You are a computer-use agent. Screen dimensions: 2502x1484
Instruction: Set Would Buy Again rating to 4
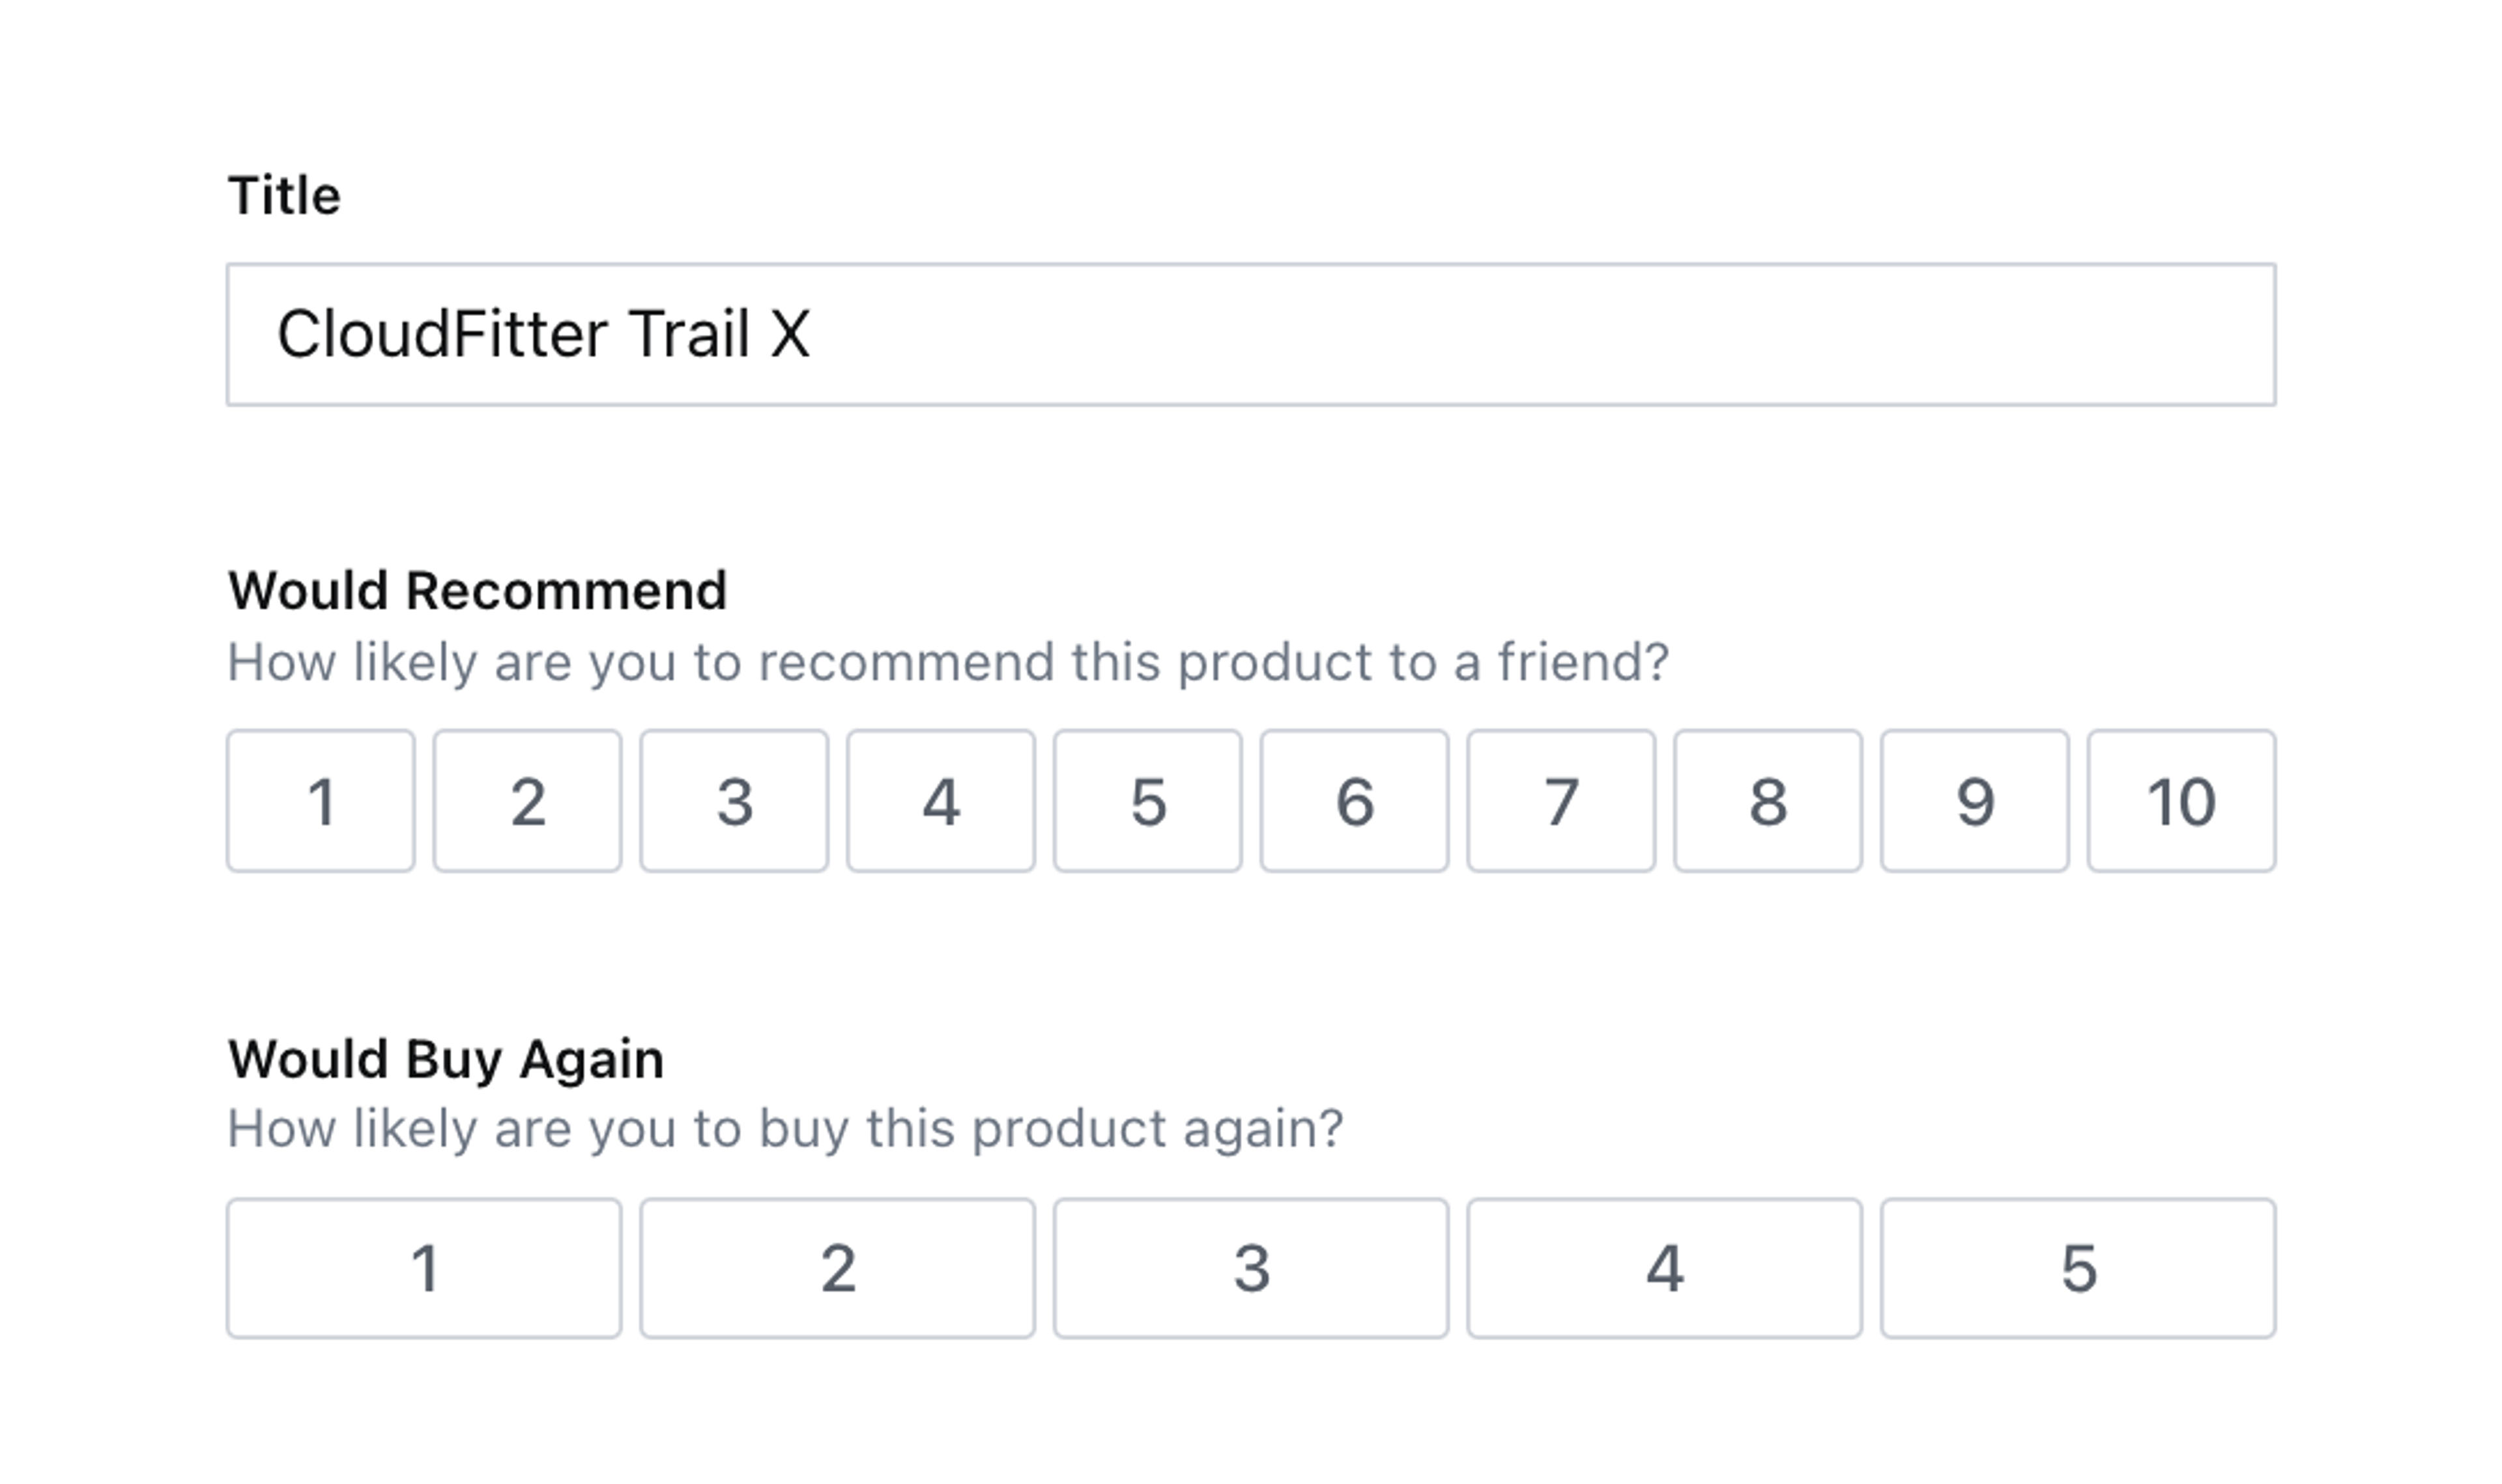tap(1664, 1268)
